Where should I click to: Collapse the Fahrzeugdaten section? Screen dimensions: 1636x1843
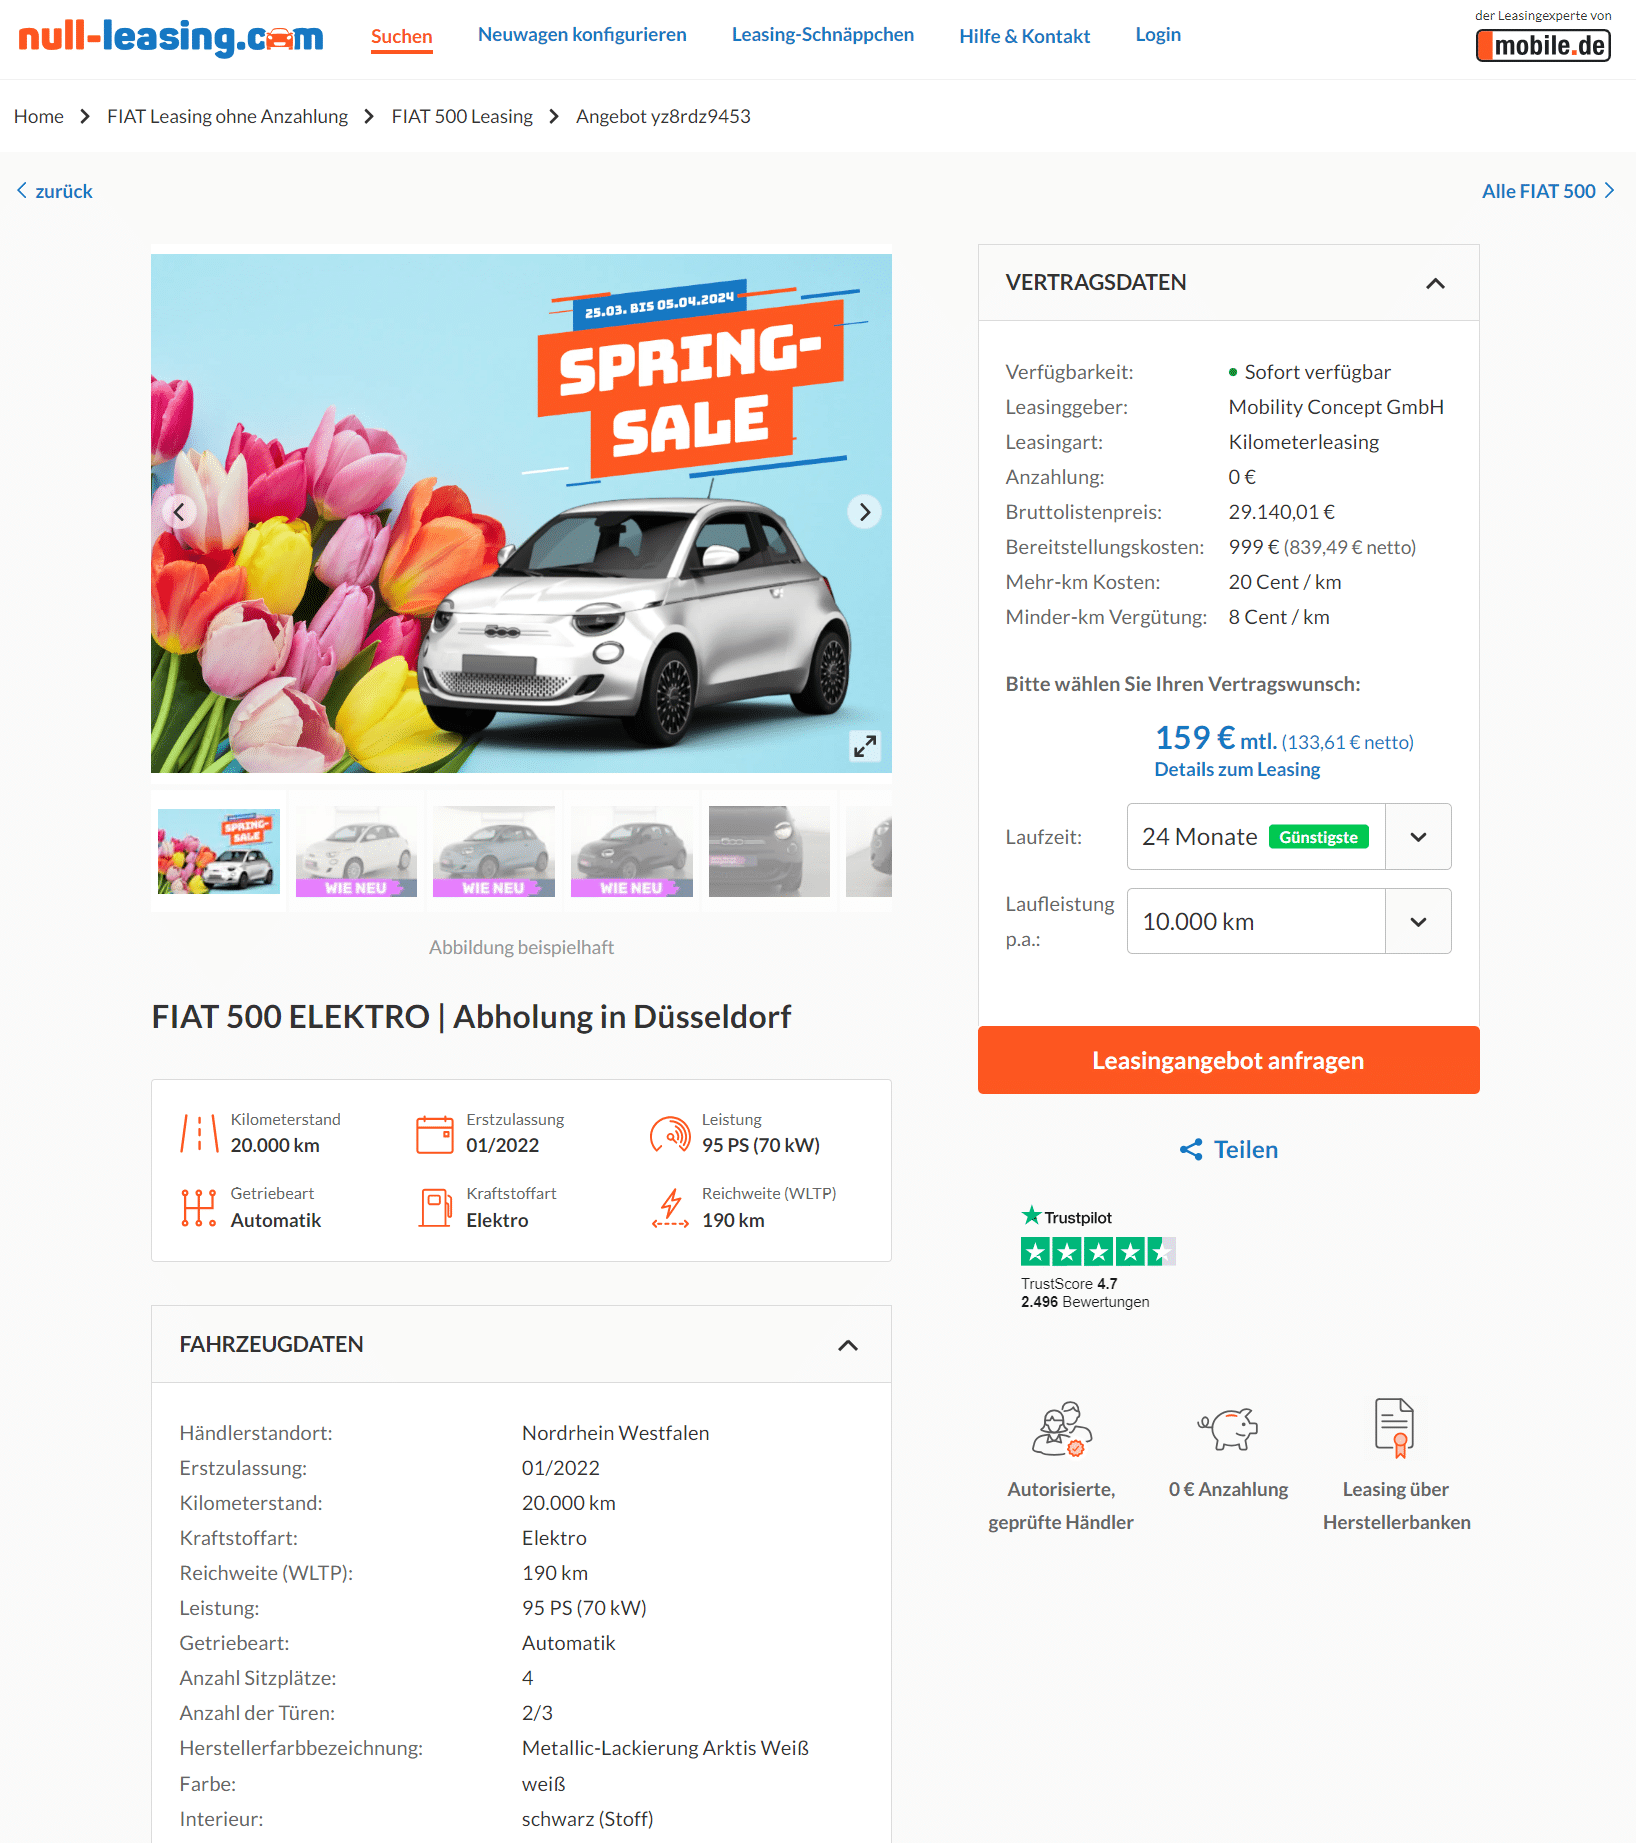848,1345
